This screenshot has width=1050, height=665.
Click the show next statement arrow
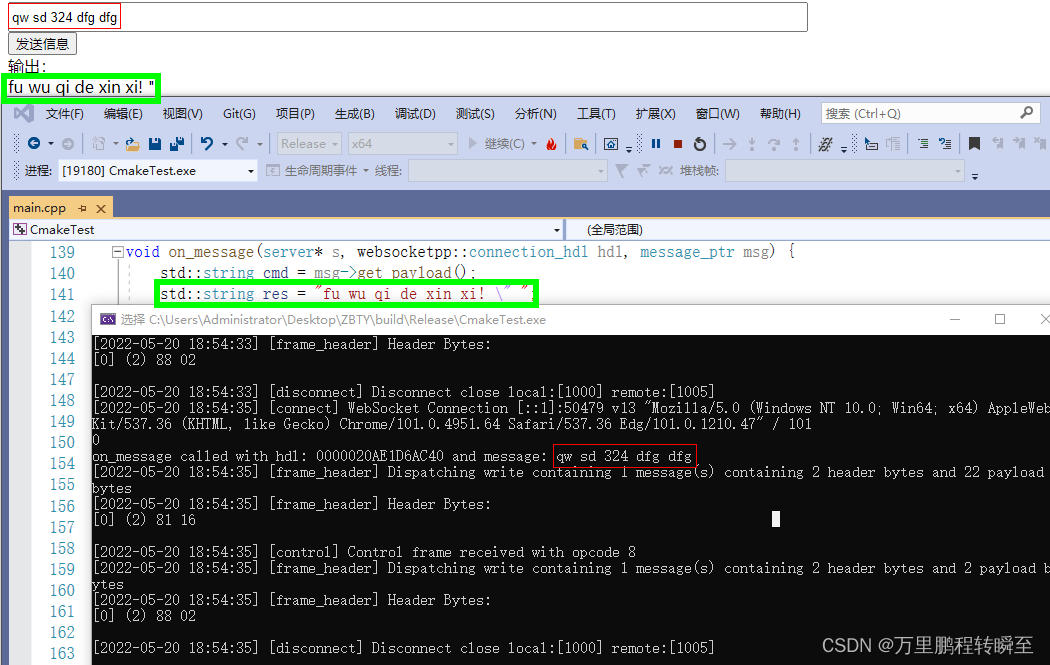coord(730,144)
